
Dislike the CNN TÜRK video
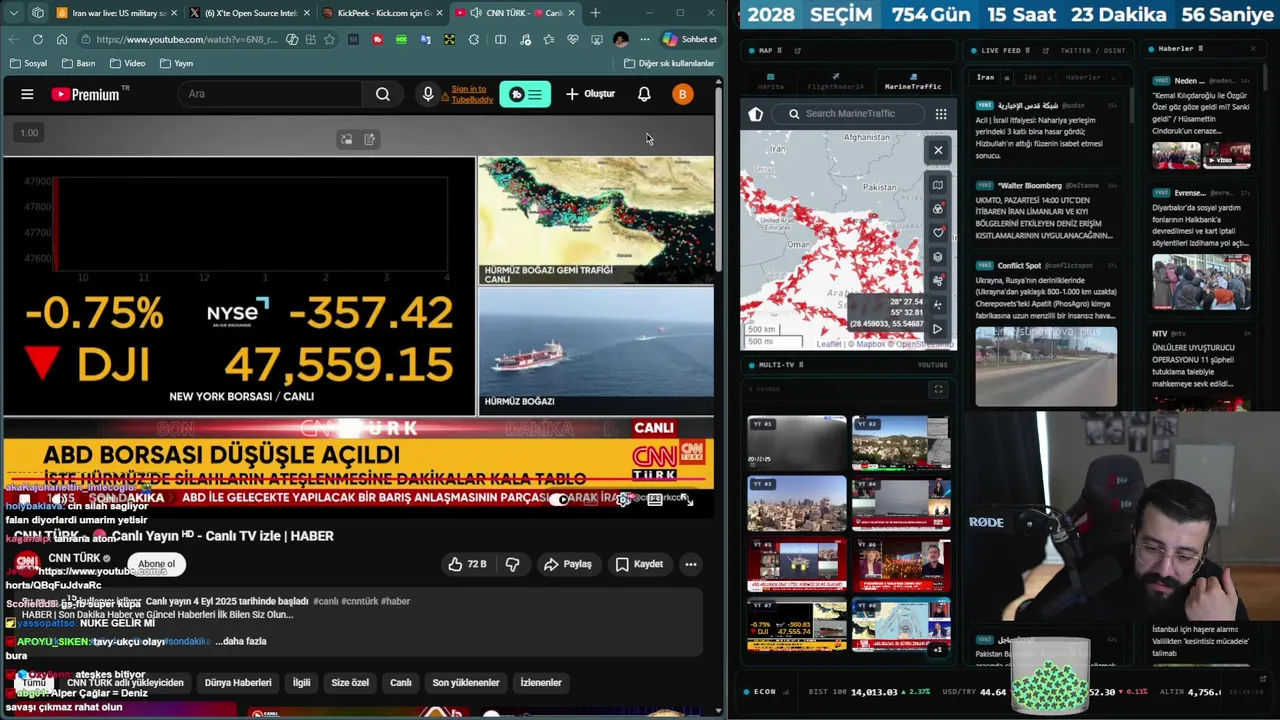512,564
